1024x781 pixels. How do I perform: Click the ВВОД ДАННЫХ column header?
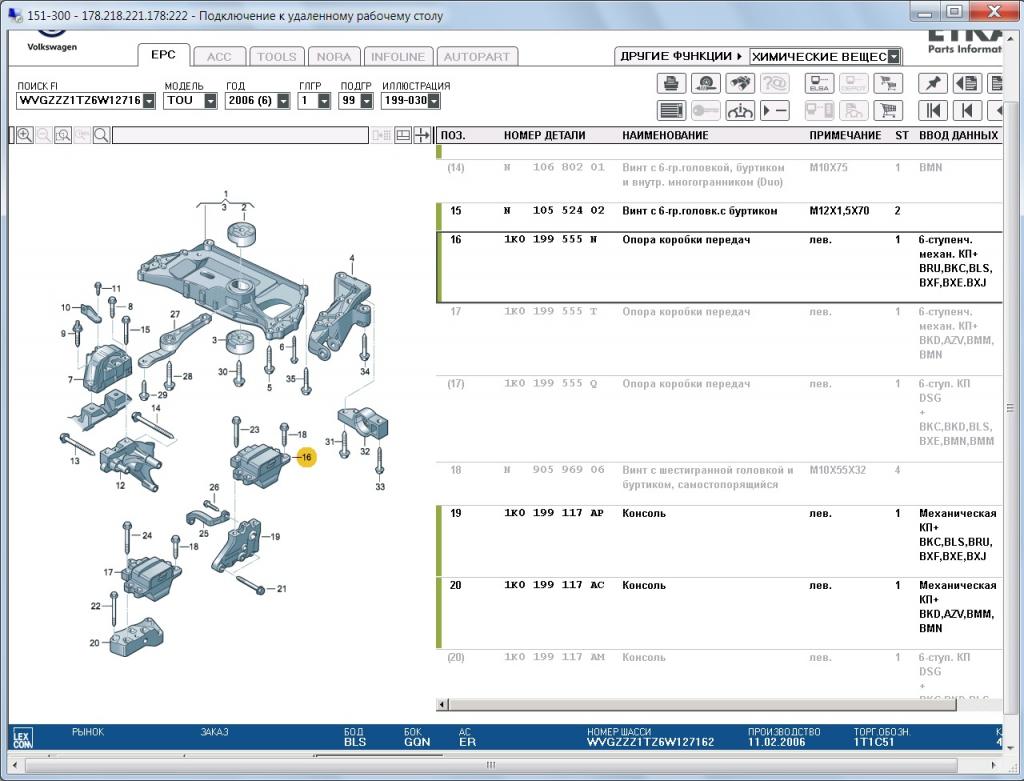[x=959, y=135]
